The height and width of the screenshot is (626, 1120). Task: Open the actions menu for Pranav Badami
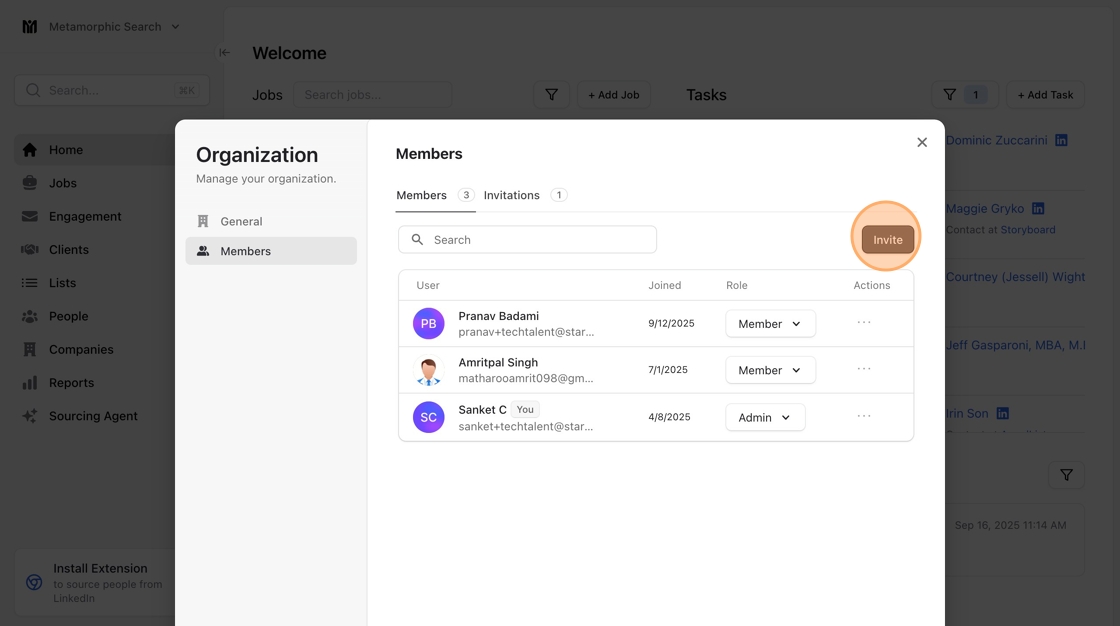tap(864, 323)
